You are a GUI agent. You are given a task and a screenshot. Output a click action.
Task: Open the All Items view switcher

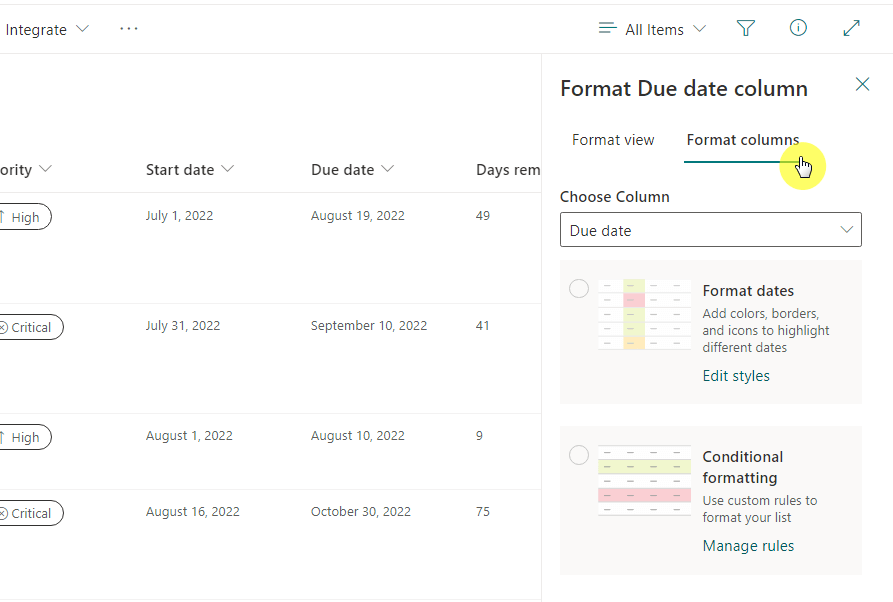pyautogui.click(x=653, y=29)
